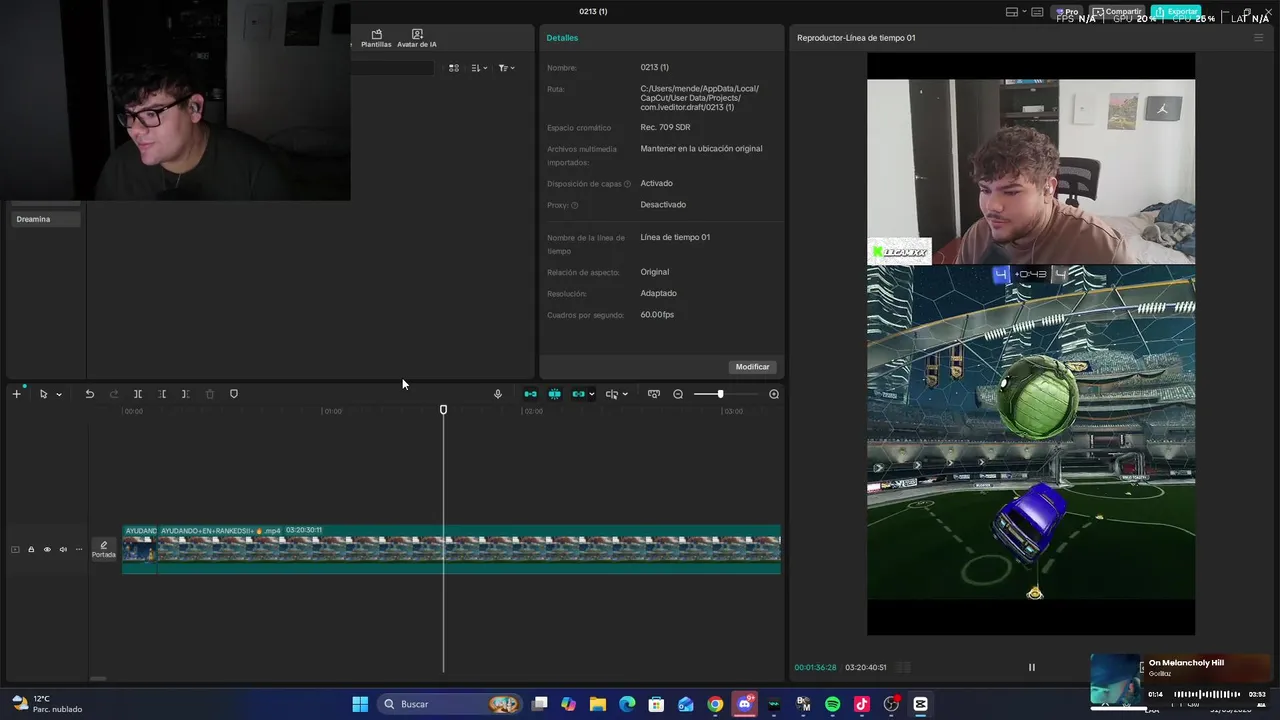Click the Proxy info help icon
Image resolution: width=1280 pixels, height=720 pixels.
(x=575, y=206)
